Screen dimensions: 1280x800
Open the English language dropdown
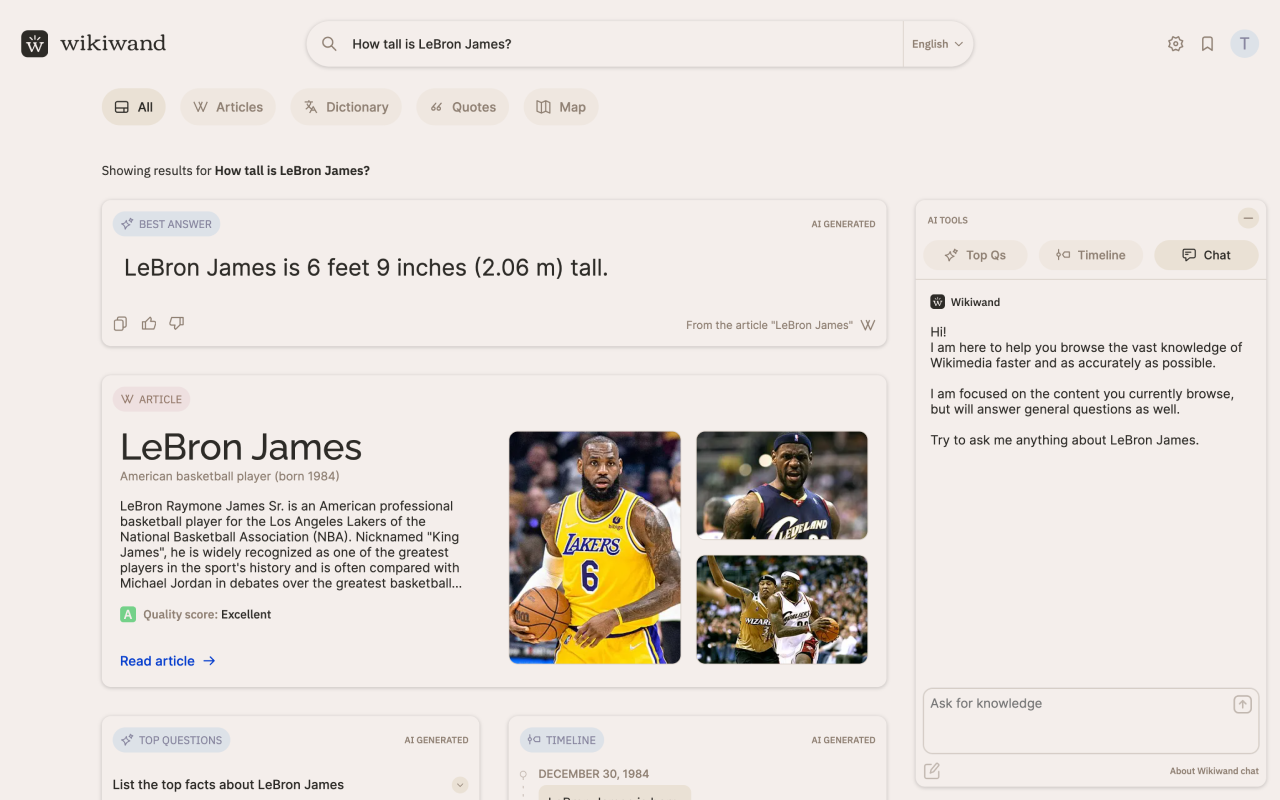(x=936, y=43)
